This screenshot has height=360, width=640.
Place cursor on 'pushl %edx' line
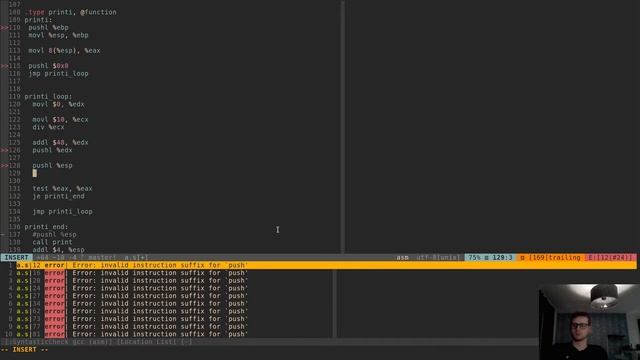[53, 150]
